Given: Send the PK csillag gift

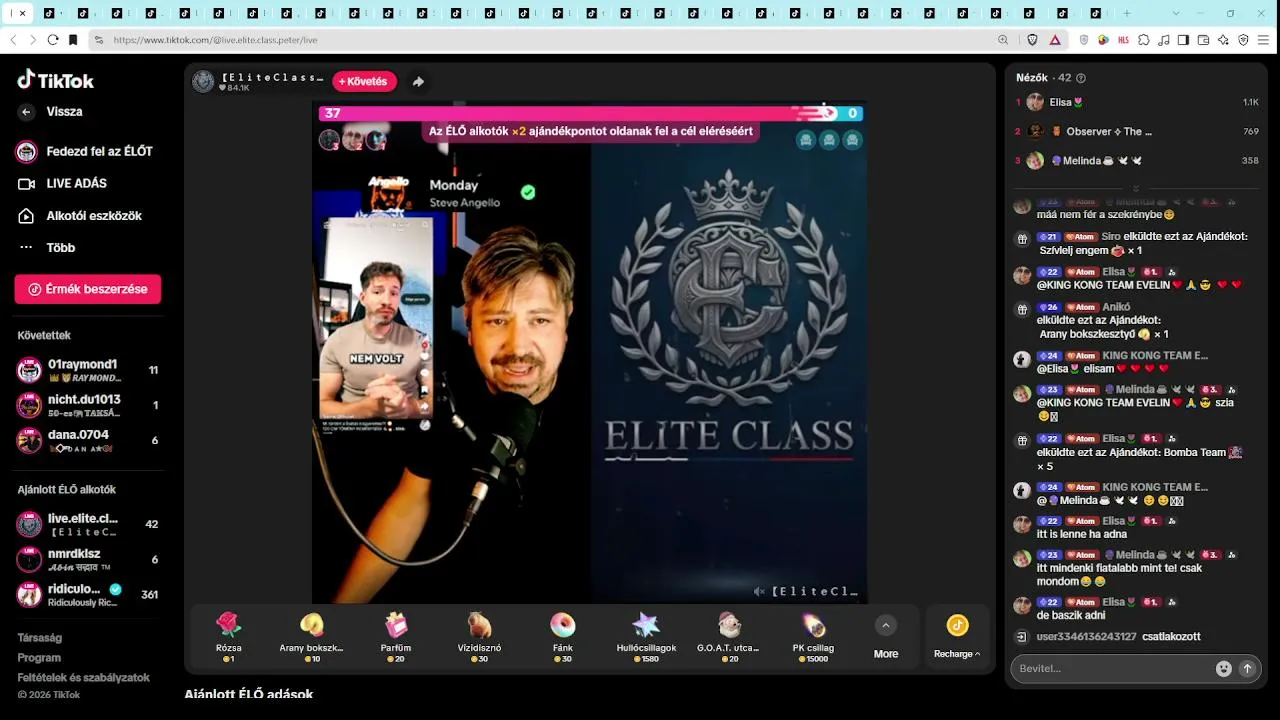Looking at the screenshot, I should point(813,637).
